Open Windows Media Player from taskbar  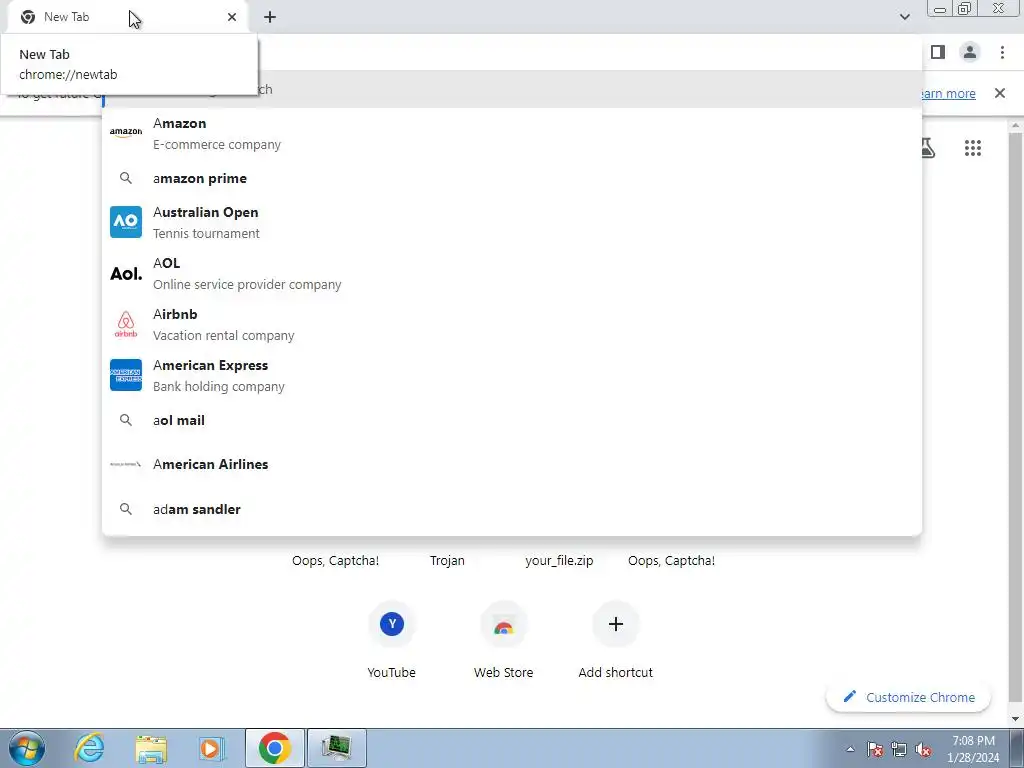tap(212, 748)
